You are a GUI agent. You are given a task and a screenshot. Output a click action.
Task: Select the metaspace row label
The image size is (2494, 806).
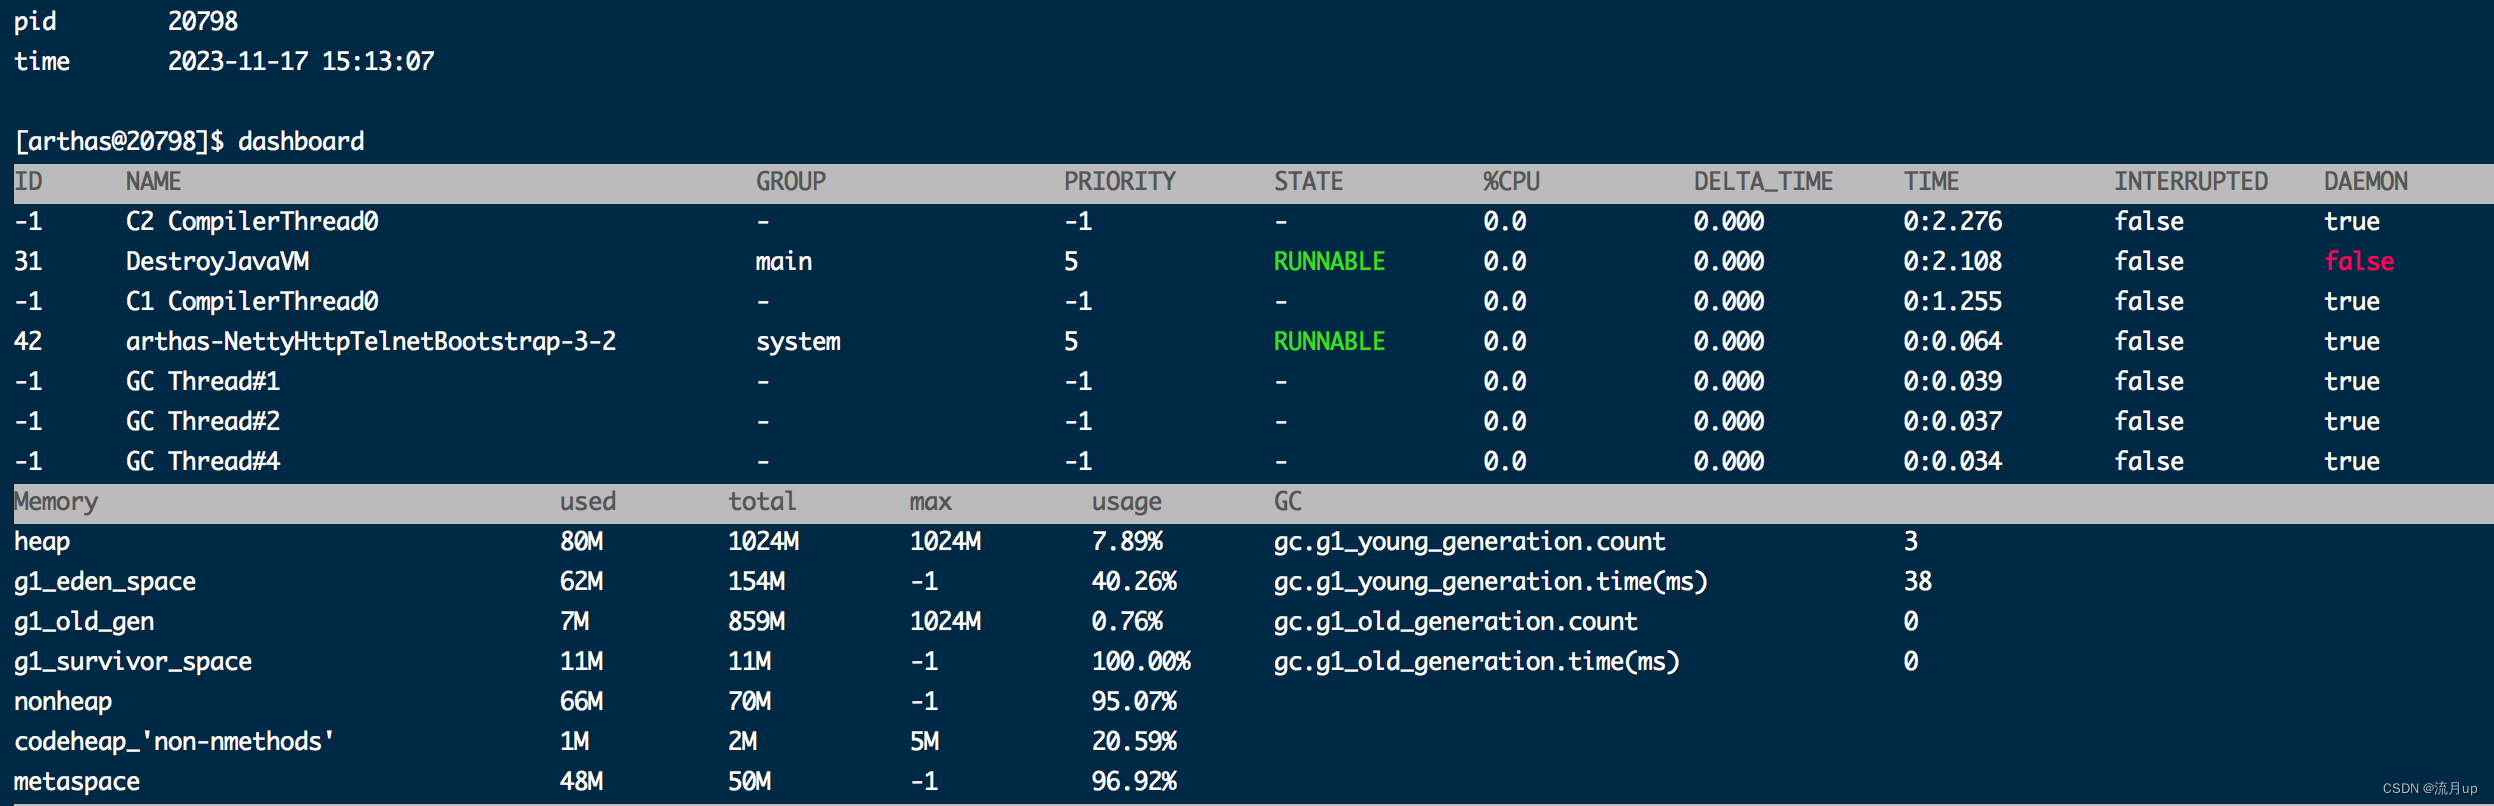pyautogui.click(x=77, y=781)
